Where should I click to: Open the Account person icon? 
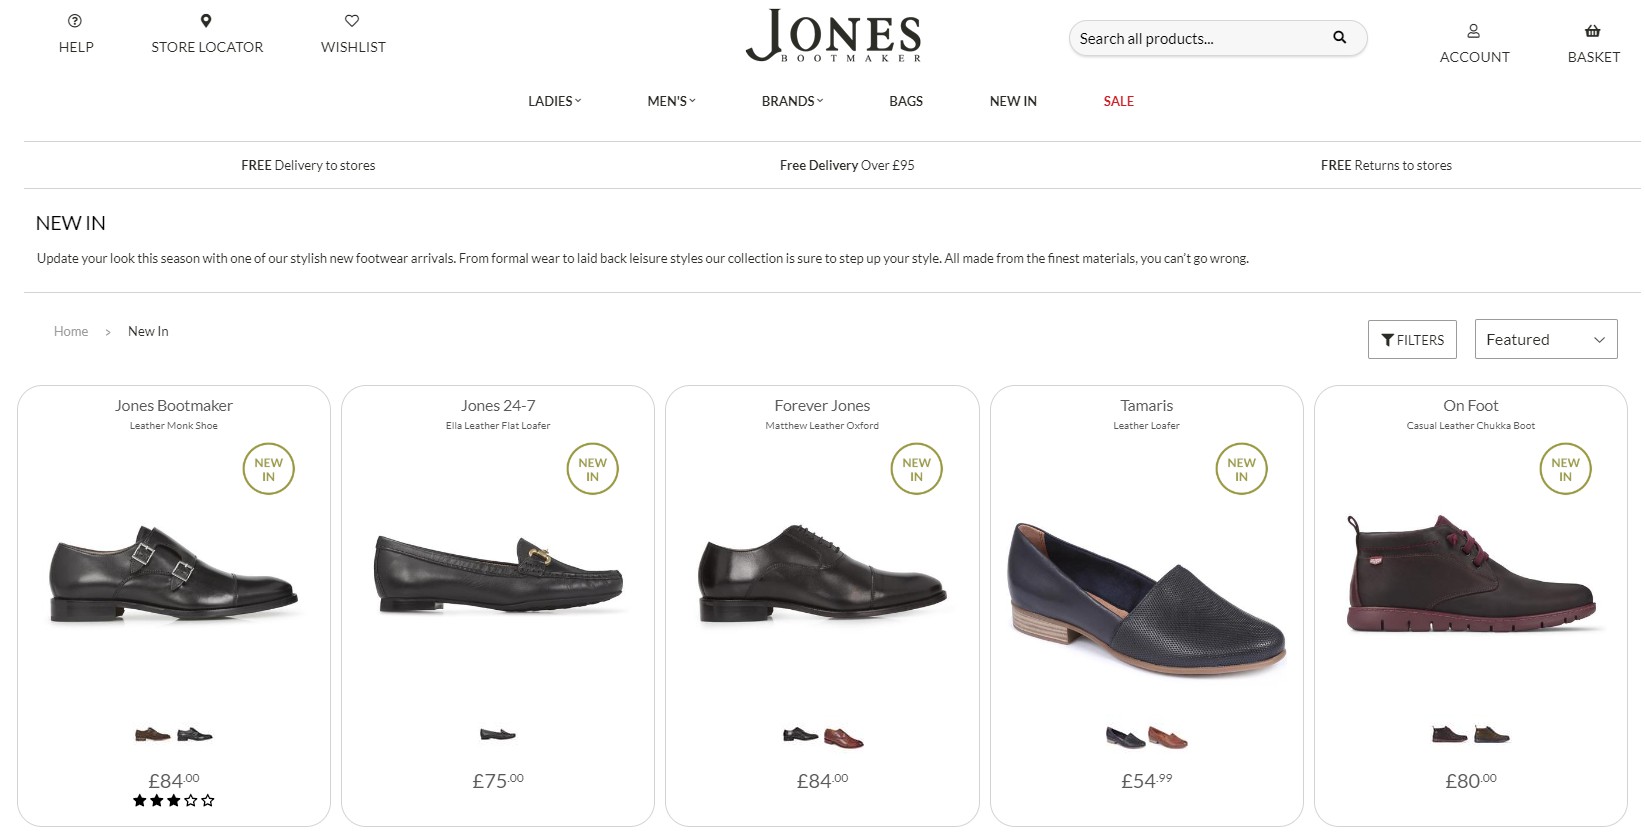(x=1474, y=30)
